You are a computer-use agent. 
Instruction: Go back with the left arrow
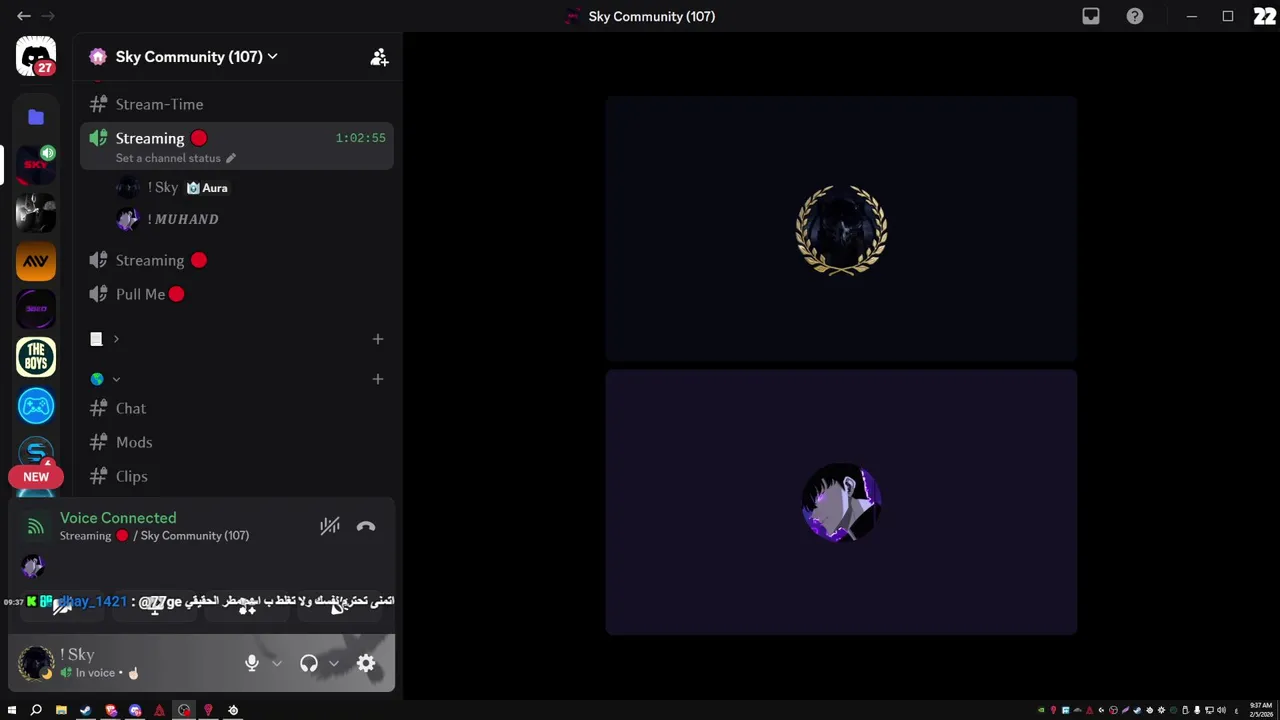point(24,16)
